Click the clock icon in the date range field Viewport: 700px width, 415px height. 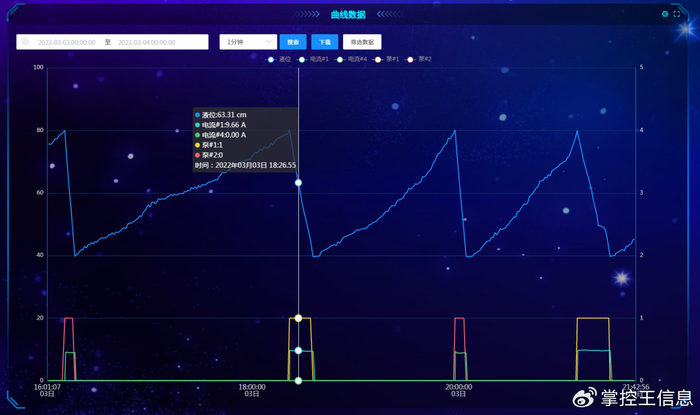coord(25,42)
